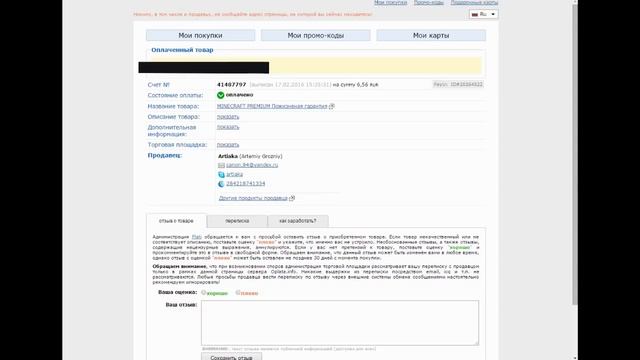The height and width of the screenshot is (360, 640).
Task: Click the external-link icon after product name
Action: click(332, 106)
